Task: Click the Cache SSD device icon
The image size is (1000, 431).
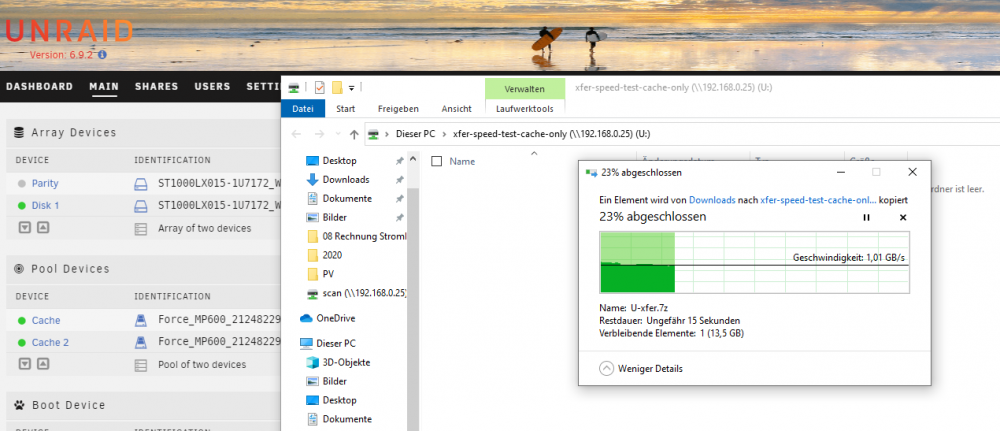Action: click(x=140, y=321)
